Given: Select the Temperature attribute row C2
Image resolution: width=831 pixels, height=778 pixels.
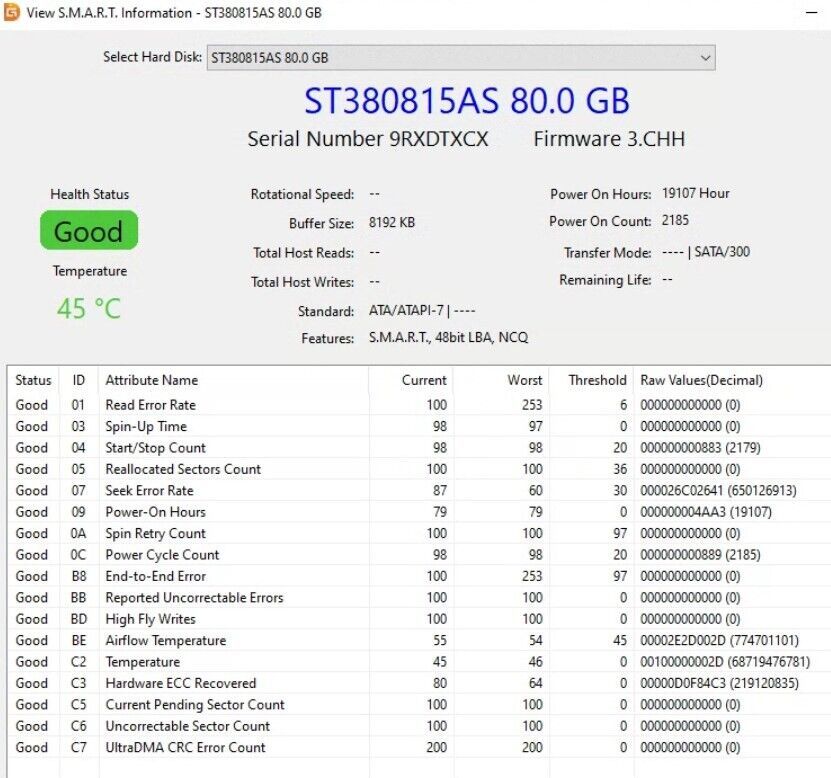Looking at the screenshot, I should (419, 662).
